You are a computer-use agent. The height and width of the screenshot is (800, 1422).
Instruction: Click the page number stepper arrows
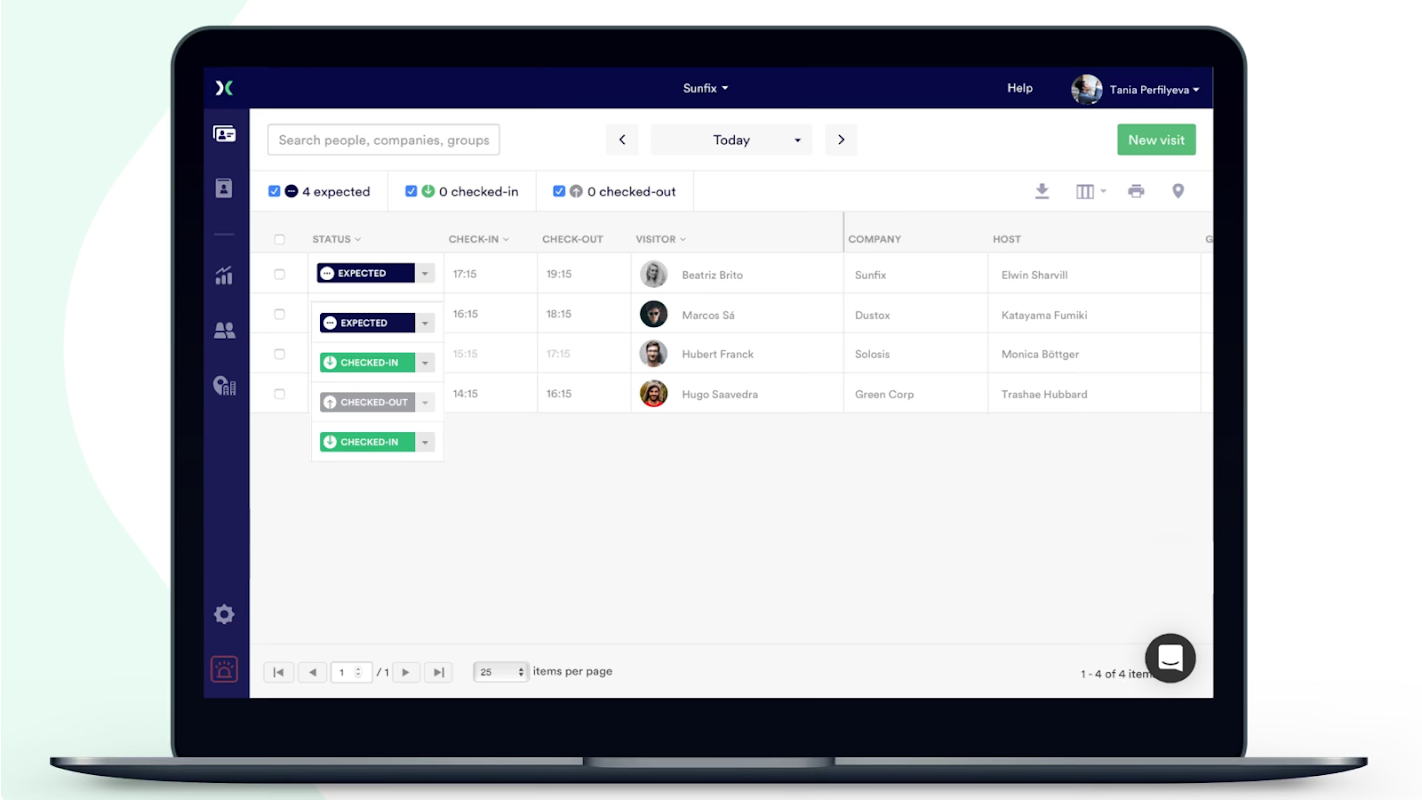click(x=359, y=672)
